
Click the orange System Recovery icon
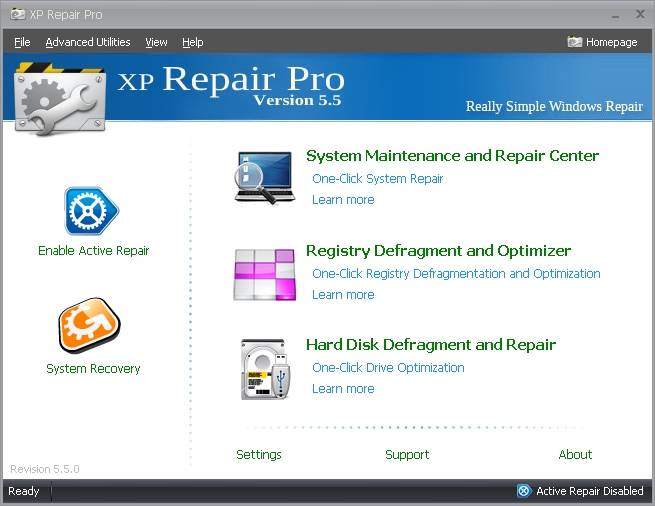click(90, 325)
